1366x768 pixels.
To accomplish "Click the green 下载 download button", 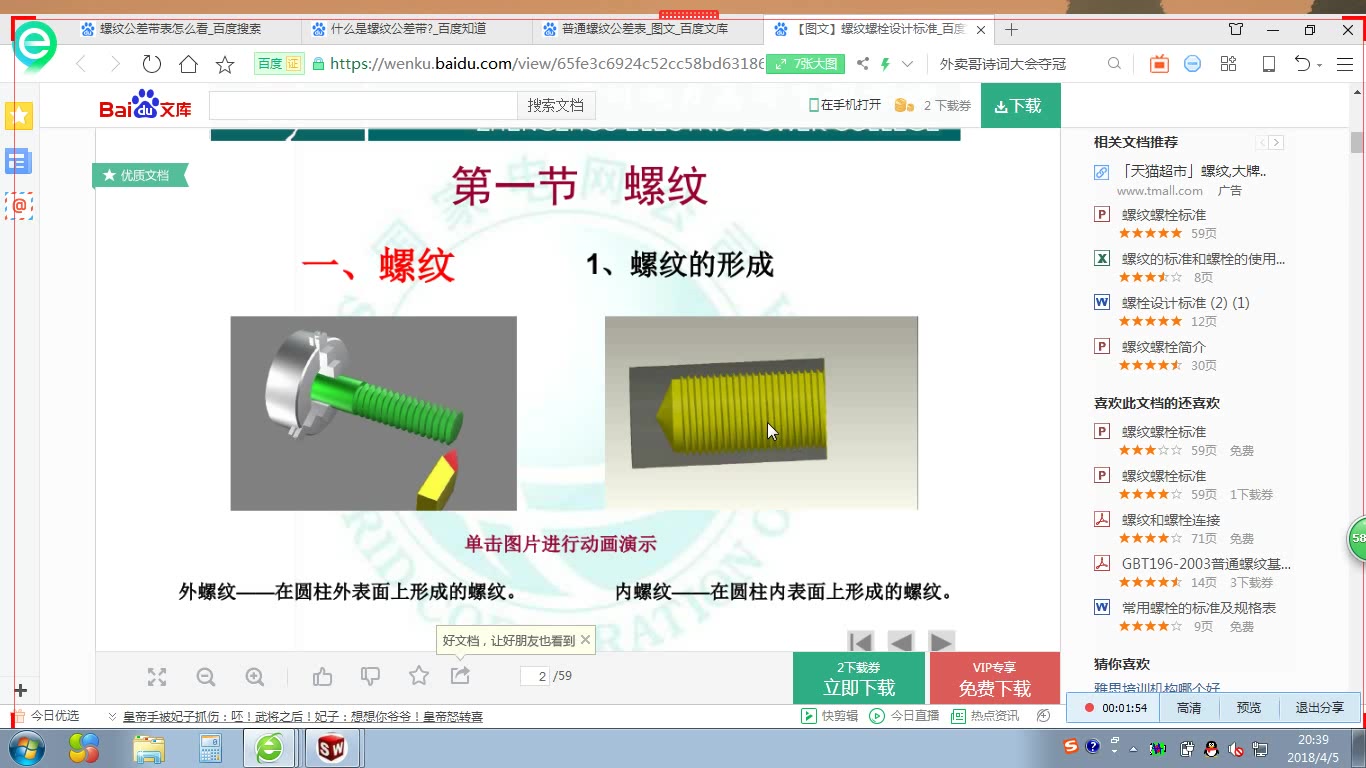I will pos(1020,105).
